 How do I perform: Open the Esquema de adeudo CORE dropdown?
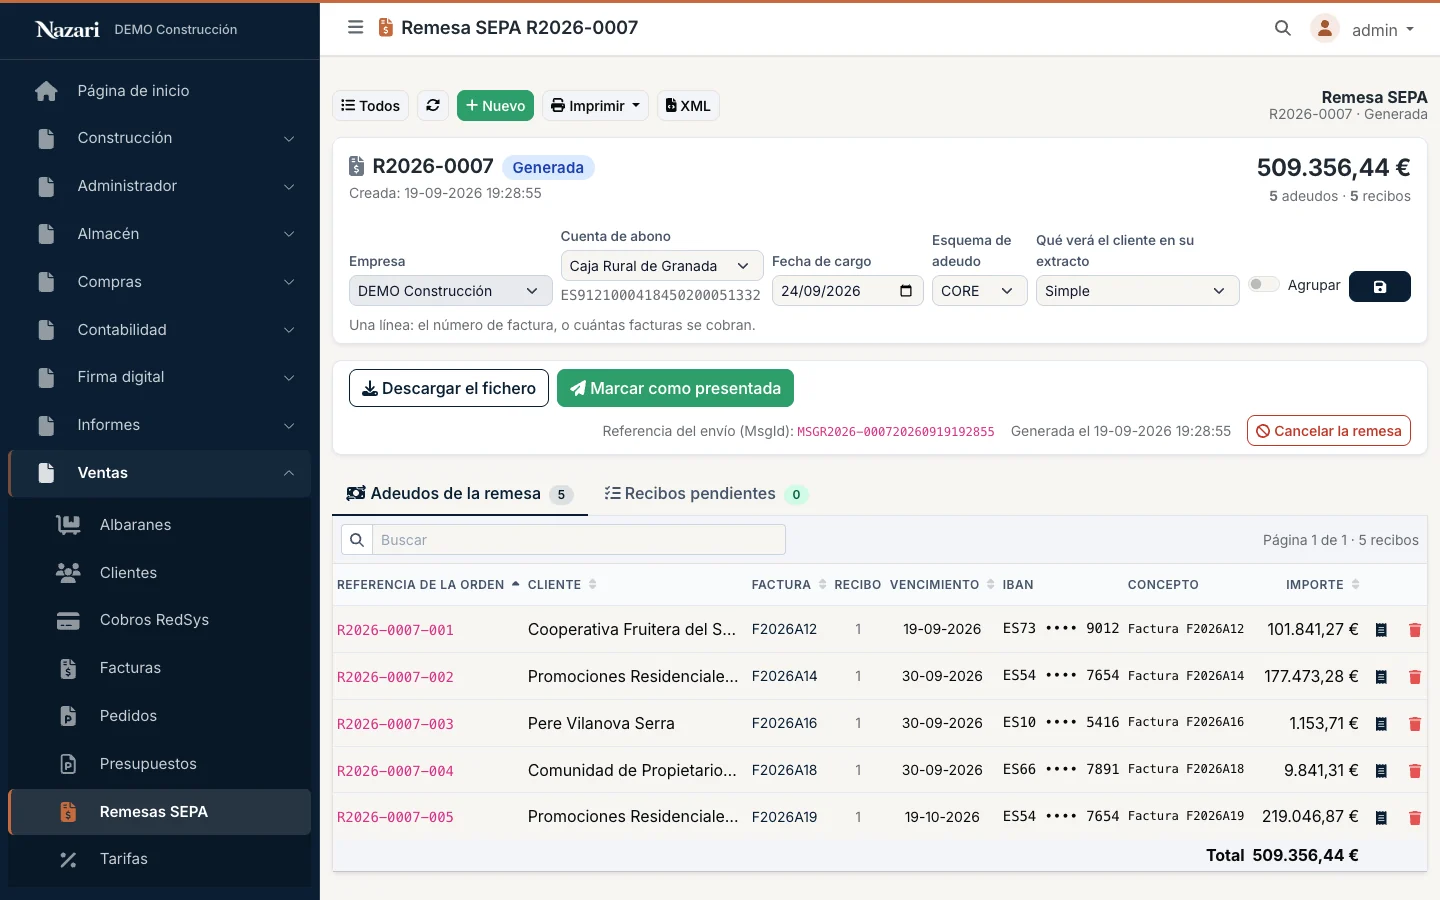click(979, 291)
